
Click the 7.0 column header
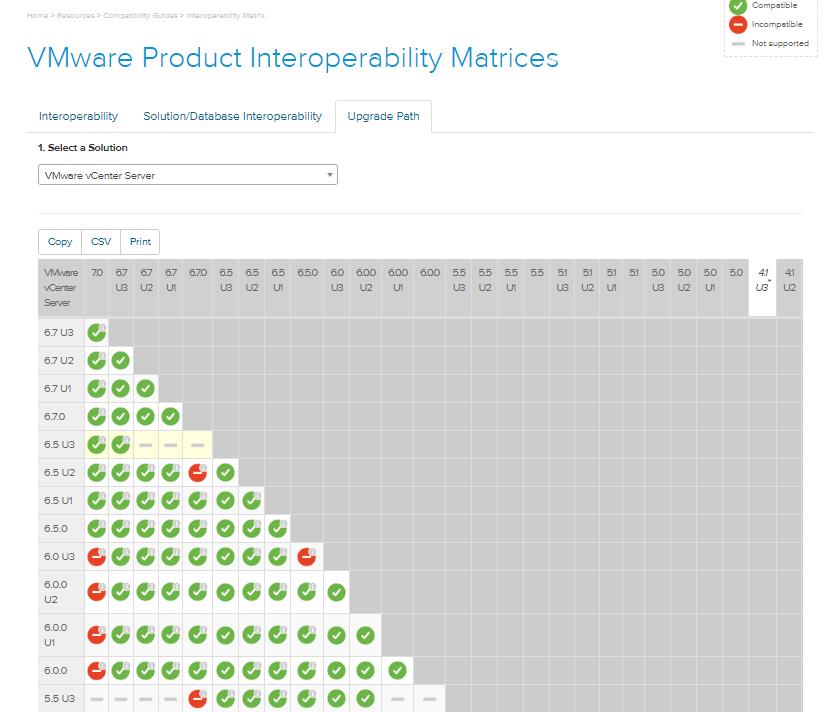click(x=97, y=288)
